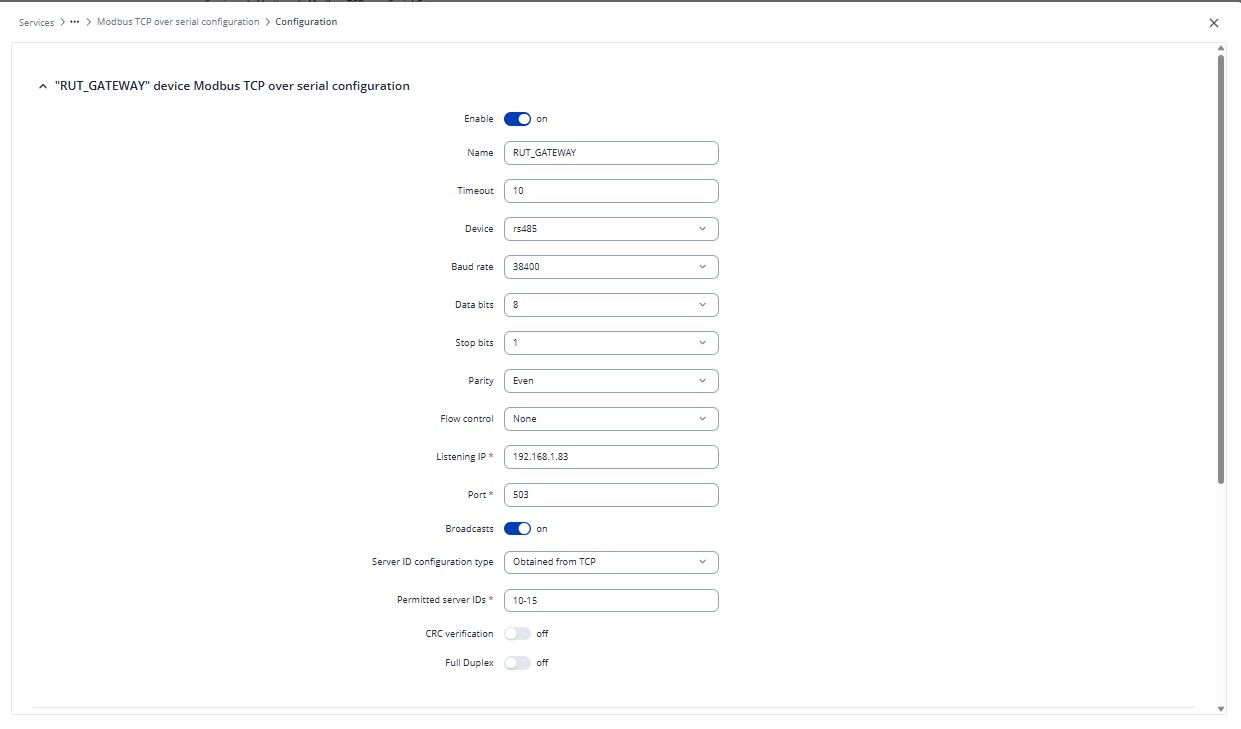Viewport: 1241px width, 729px height.
Task: Change the Parity dropdown from Even
Action: coord(610,381)
